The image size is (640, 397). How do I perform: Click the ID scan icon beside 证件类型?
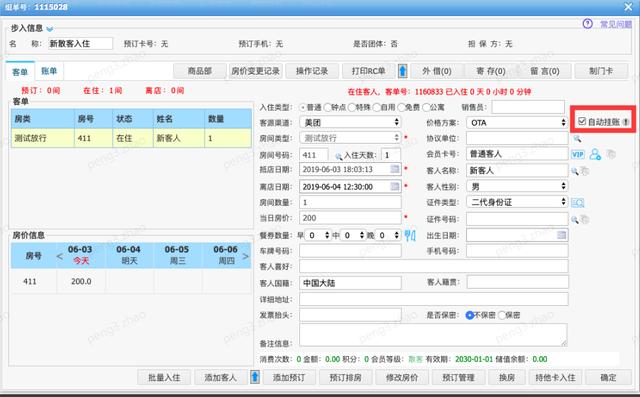(578, 202)
